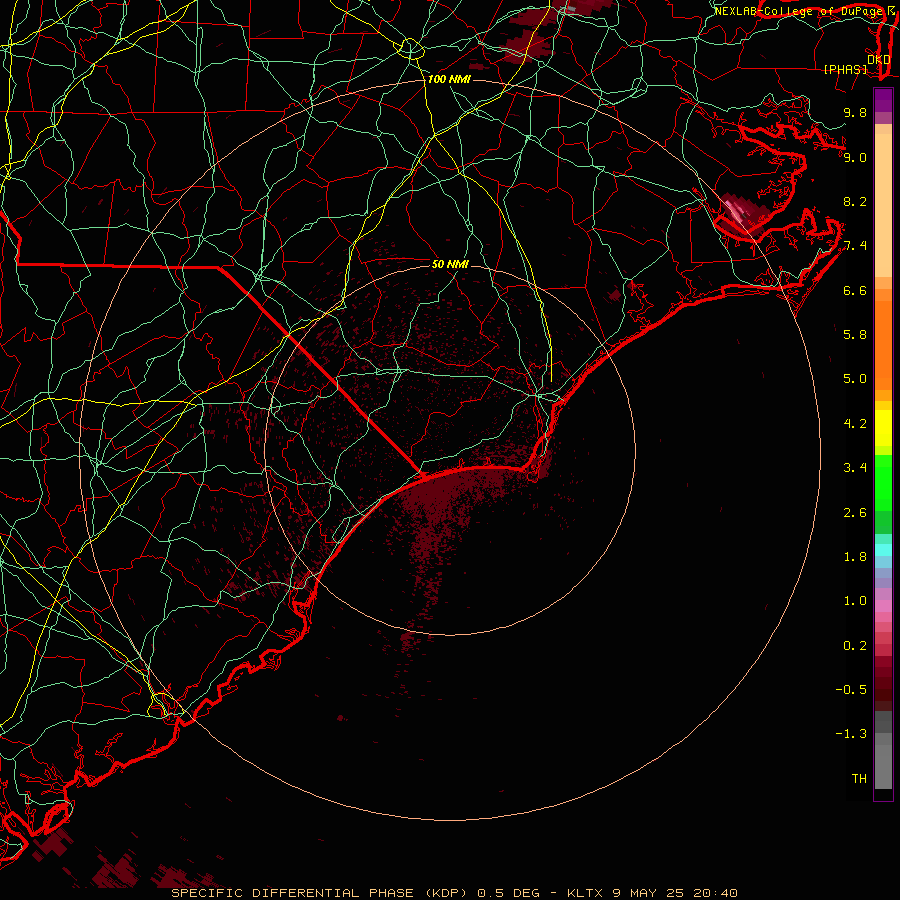Click the 1.8 value on the color scale
The height and width of the screenshot is (900, 900).
coord(855,557)
